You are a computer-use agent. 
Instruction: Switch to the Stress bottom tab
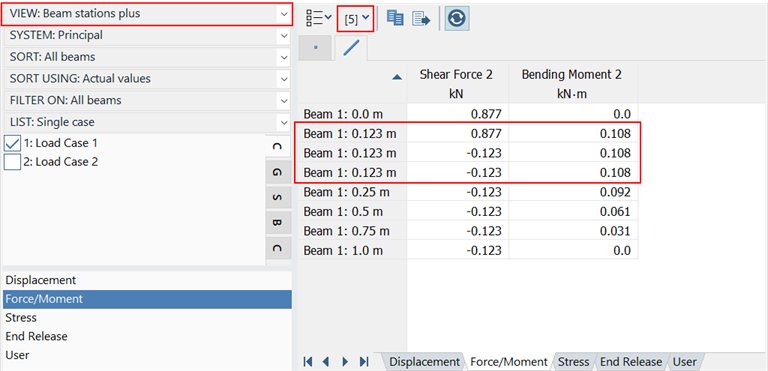coord(574,362)
